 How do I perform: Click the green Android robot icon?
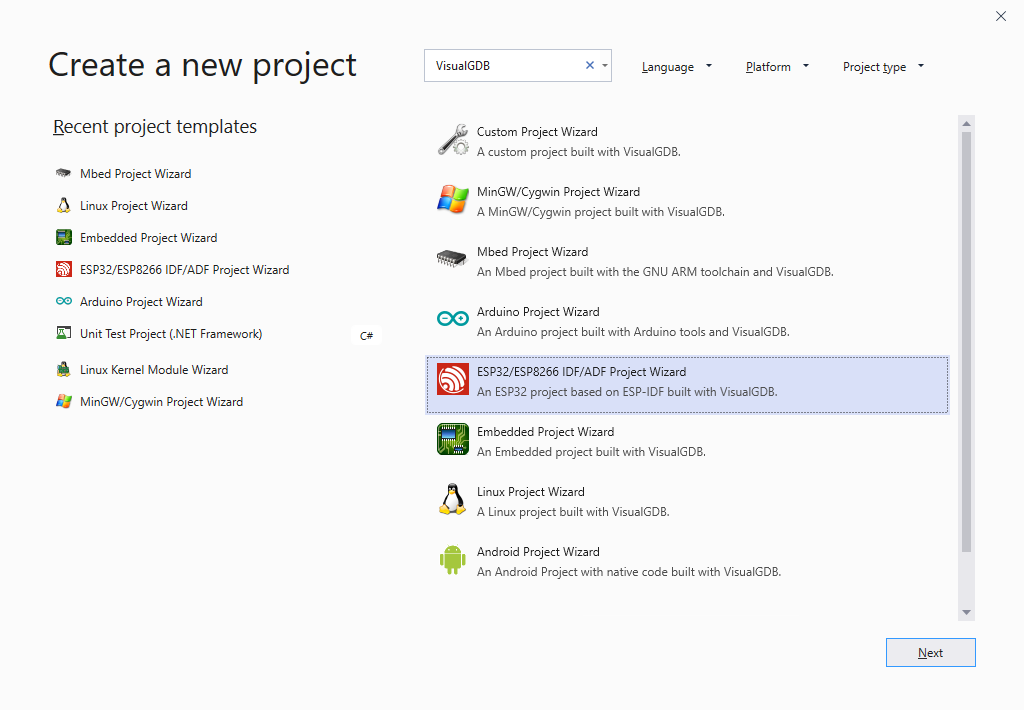453,560
